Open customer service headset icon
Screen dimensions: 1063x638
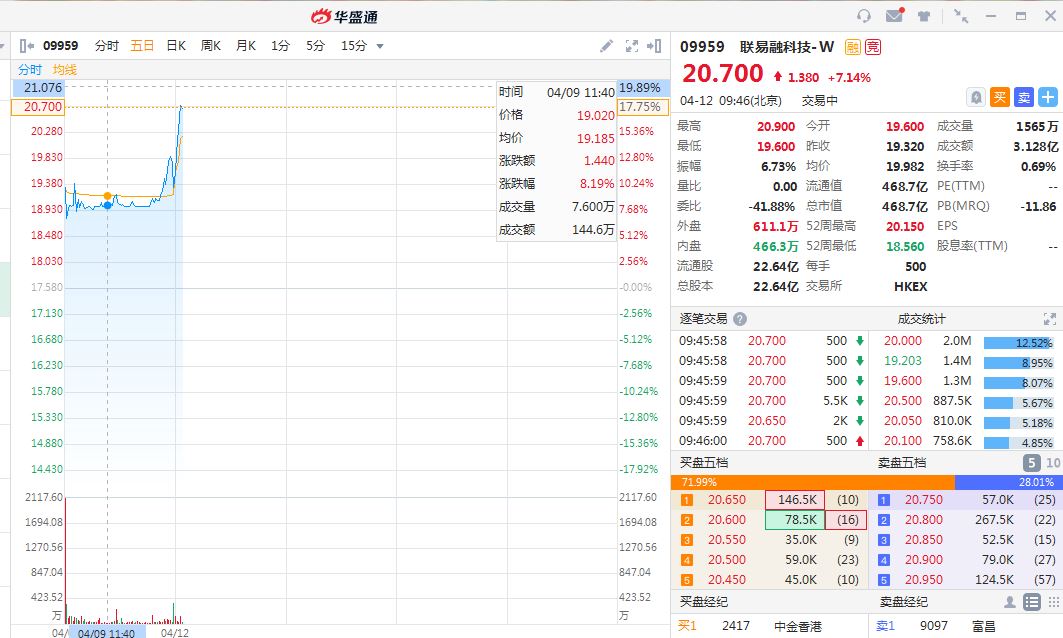pos(864,16)
